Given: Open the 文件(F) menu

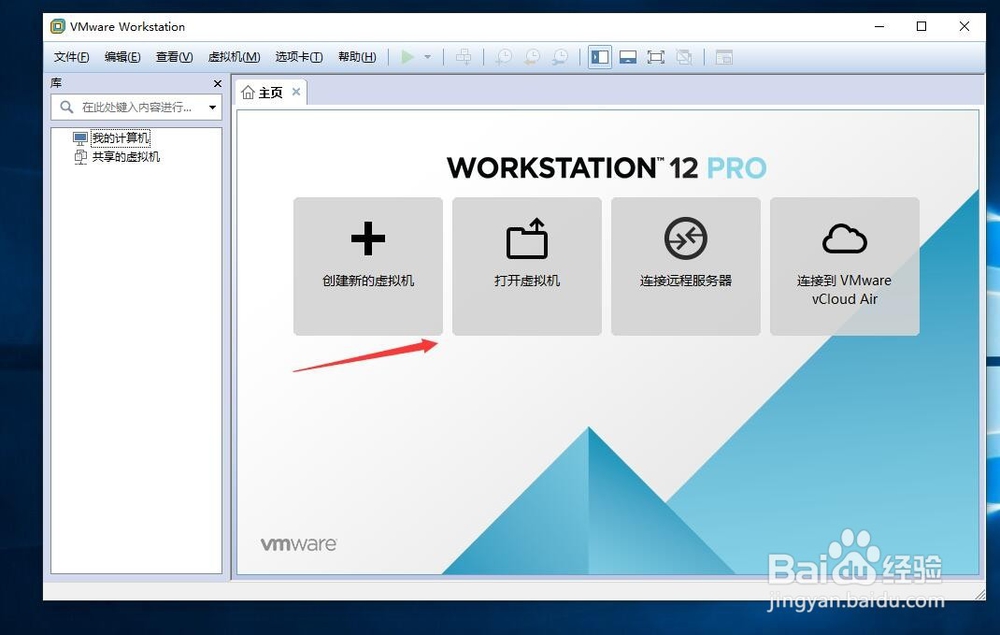Looking at the screenshot, I should point(71,57).
